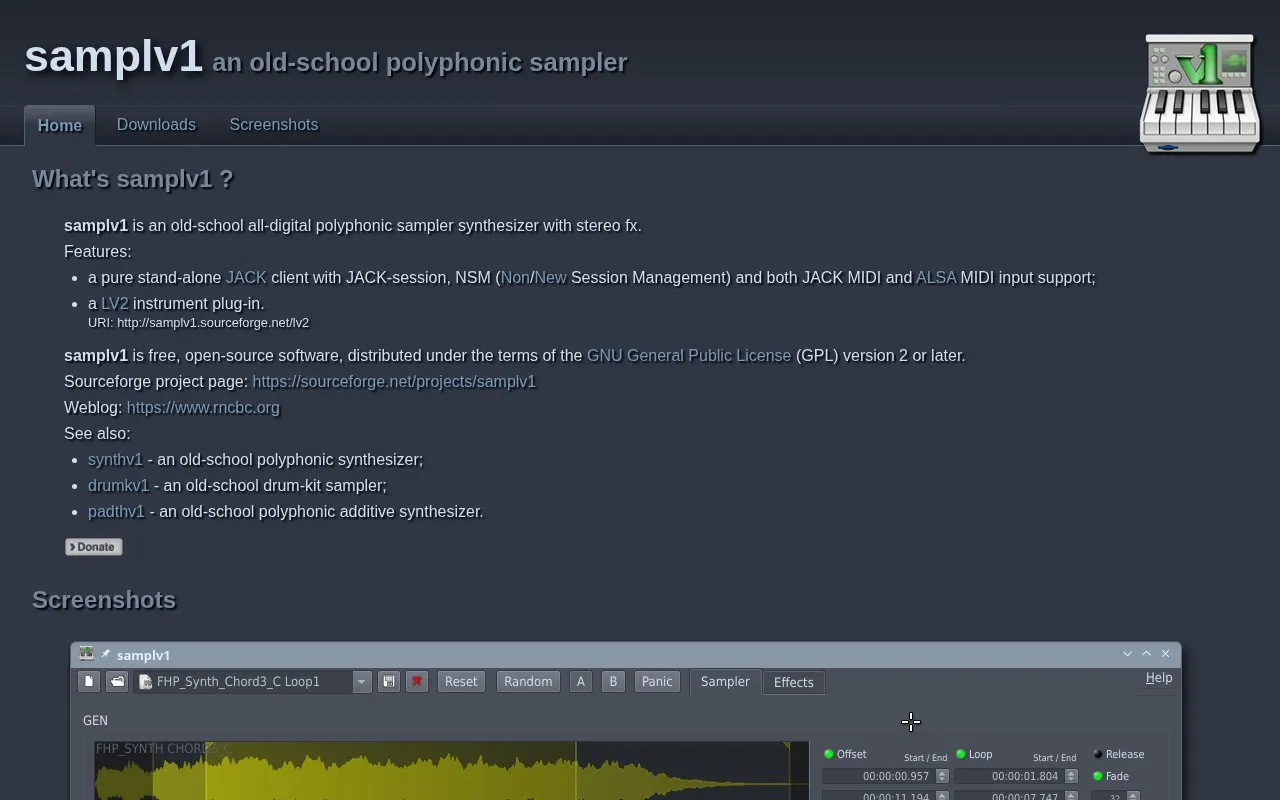The image size is (1280, 800).
Task: Open the drumkv1 link
Action: (x=119, y=485)
